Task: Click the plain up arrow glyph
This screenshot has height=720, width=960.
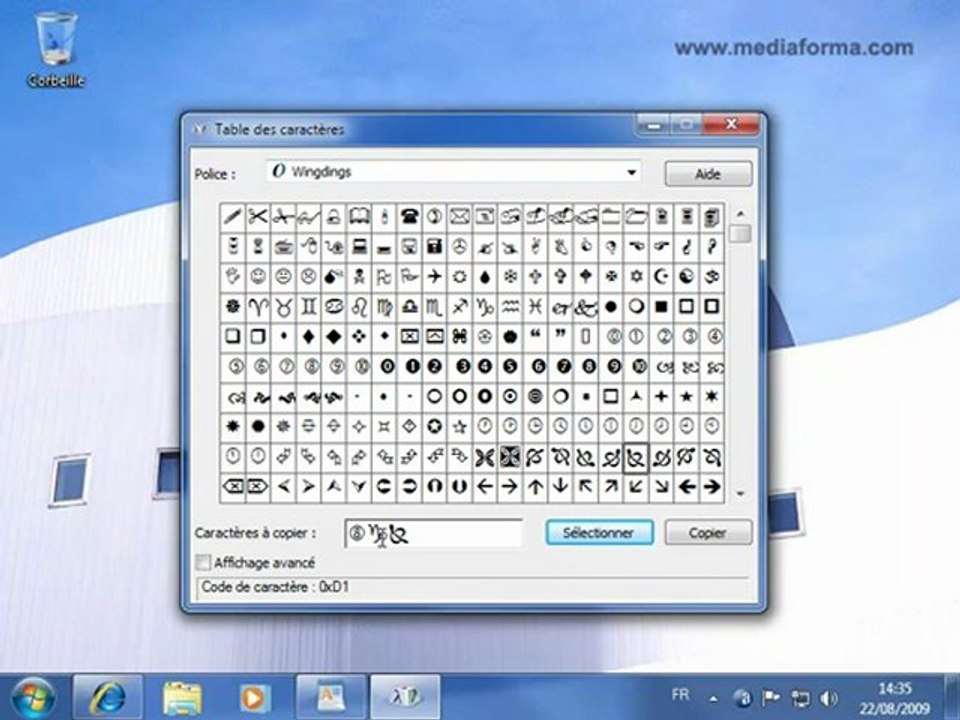Action: click(536, 487)
